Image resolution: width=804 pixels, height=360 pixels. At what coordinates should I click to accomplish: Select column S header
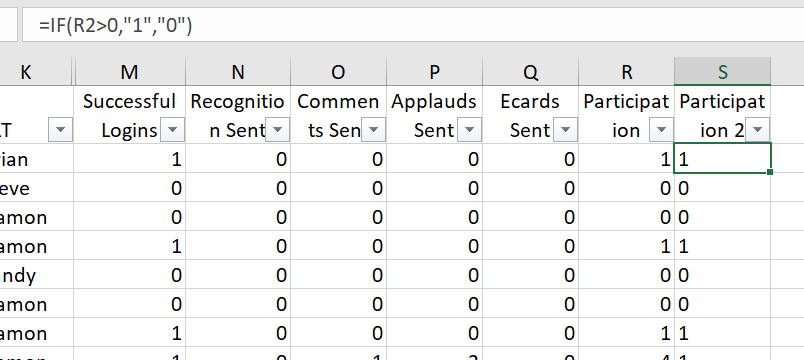722,72
